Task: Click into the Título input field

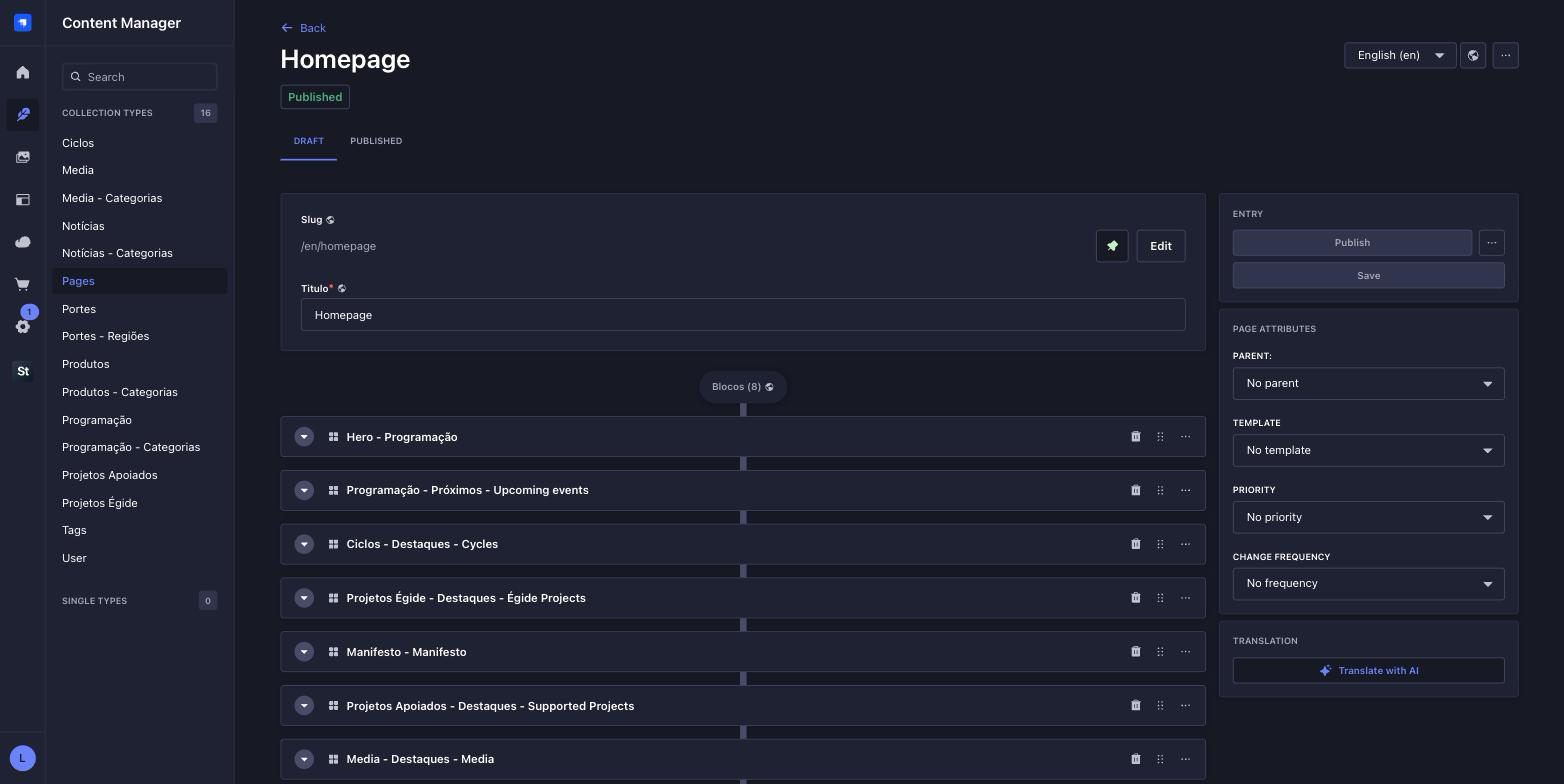Action: [743, 315]
